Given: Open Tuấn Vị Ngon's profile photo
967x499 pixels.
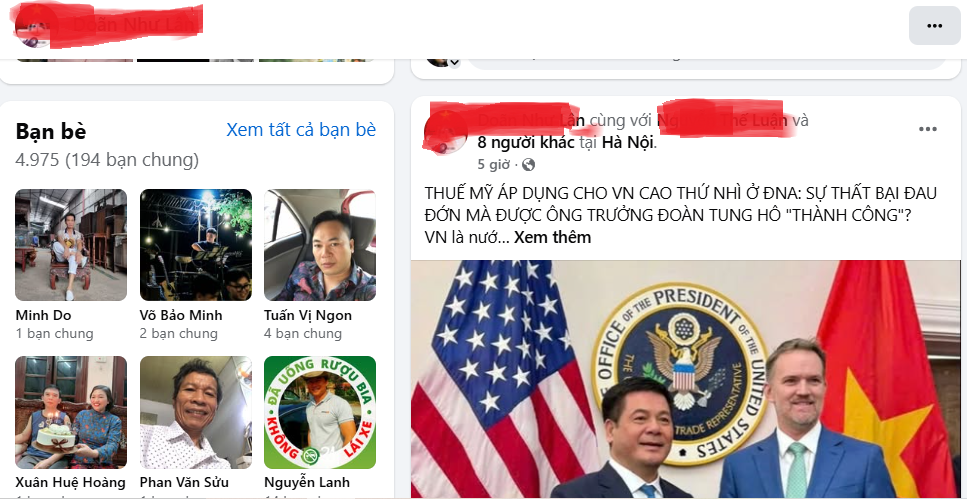Looking at the screenshot, I should pyautogui.click(x=319, y=245).
